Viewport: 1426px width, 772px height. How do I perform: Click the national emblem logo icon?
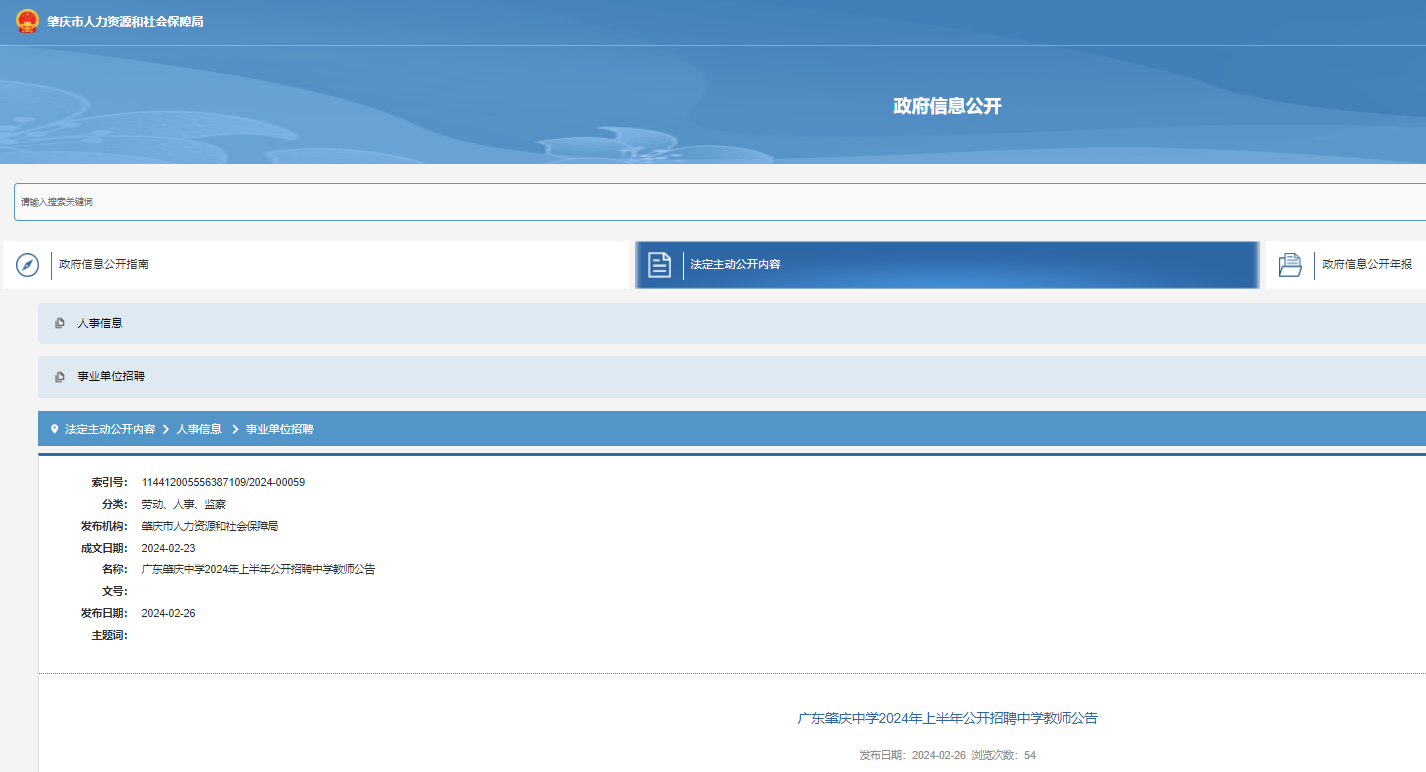pos(27,21)
